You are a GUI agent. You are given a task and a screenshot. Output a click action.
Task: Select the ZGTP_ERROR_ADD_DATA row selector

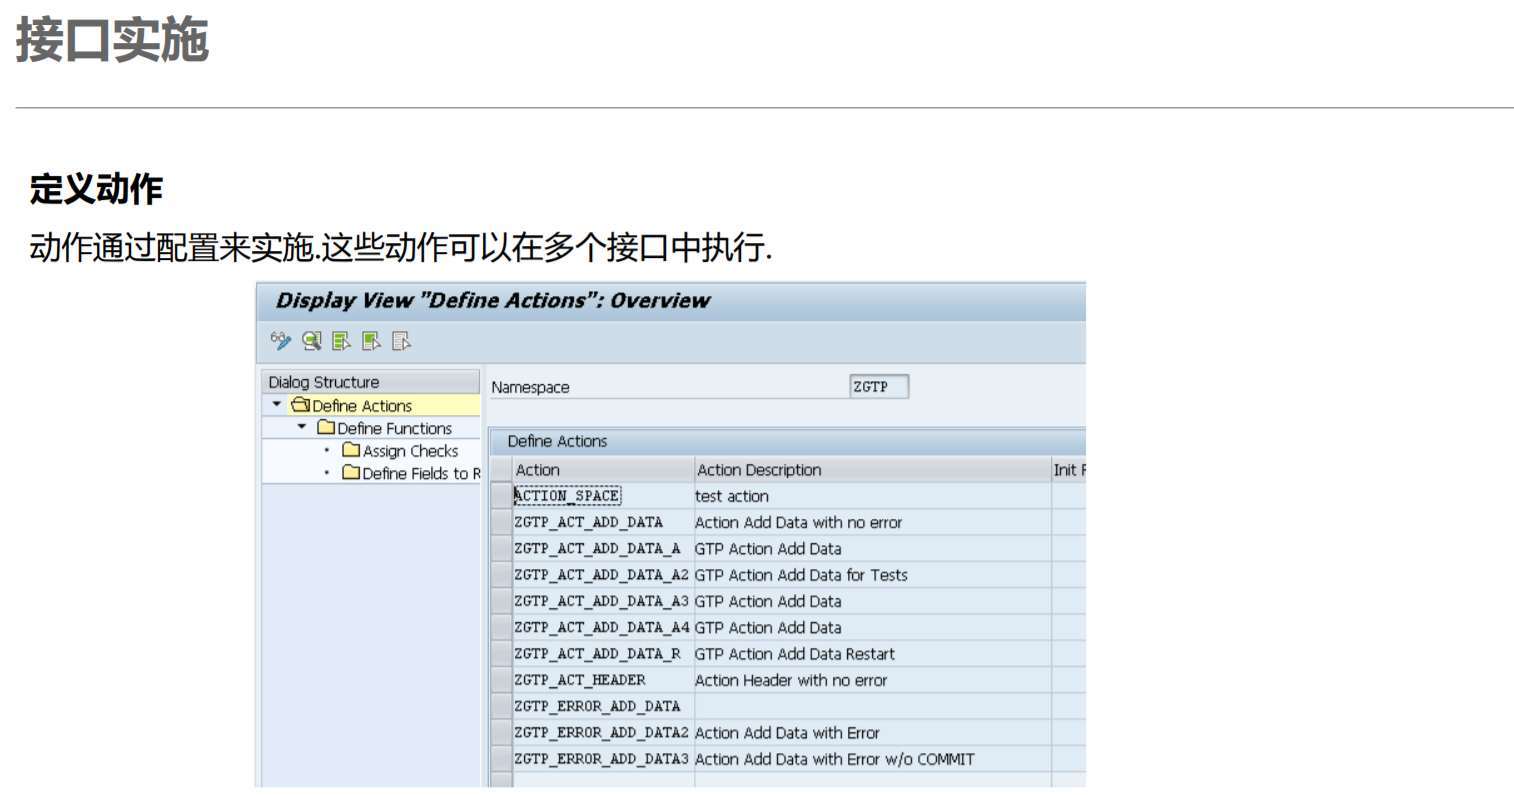pos(501,706)
